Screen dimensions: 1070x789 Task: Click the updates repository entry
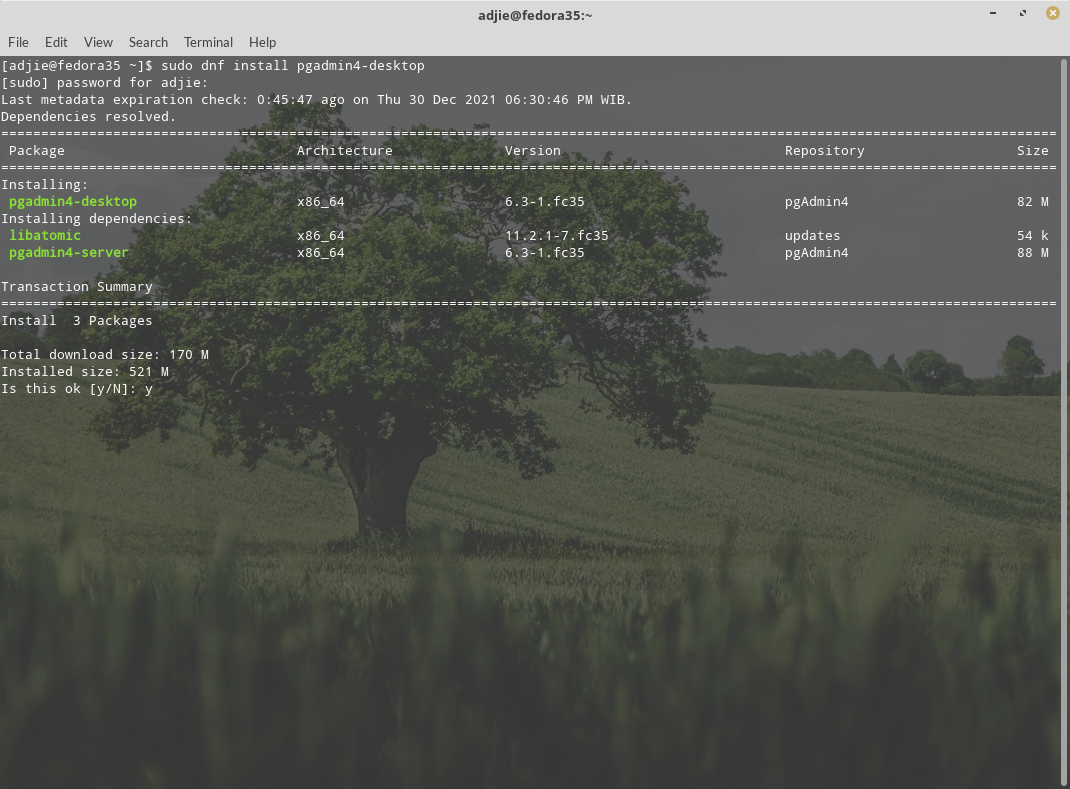tap(813, 235)
